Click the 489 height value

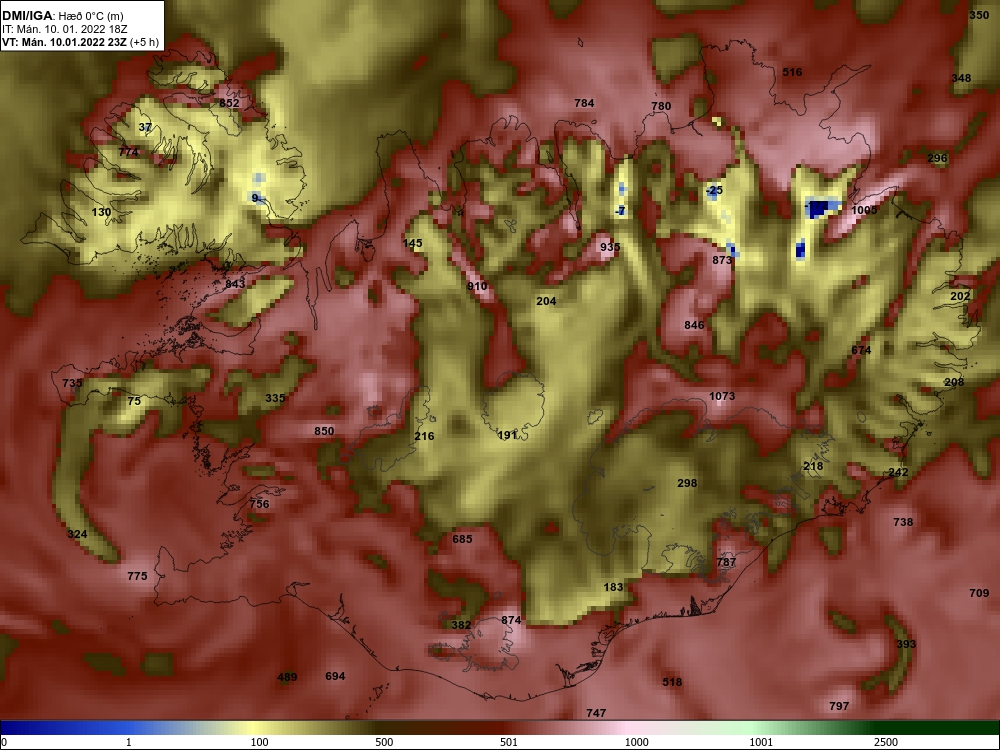(287, 677)
